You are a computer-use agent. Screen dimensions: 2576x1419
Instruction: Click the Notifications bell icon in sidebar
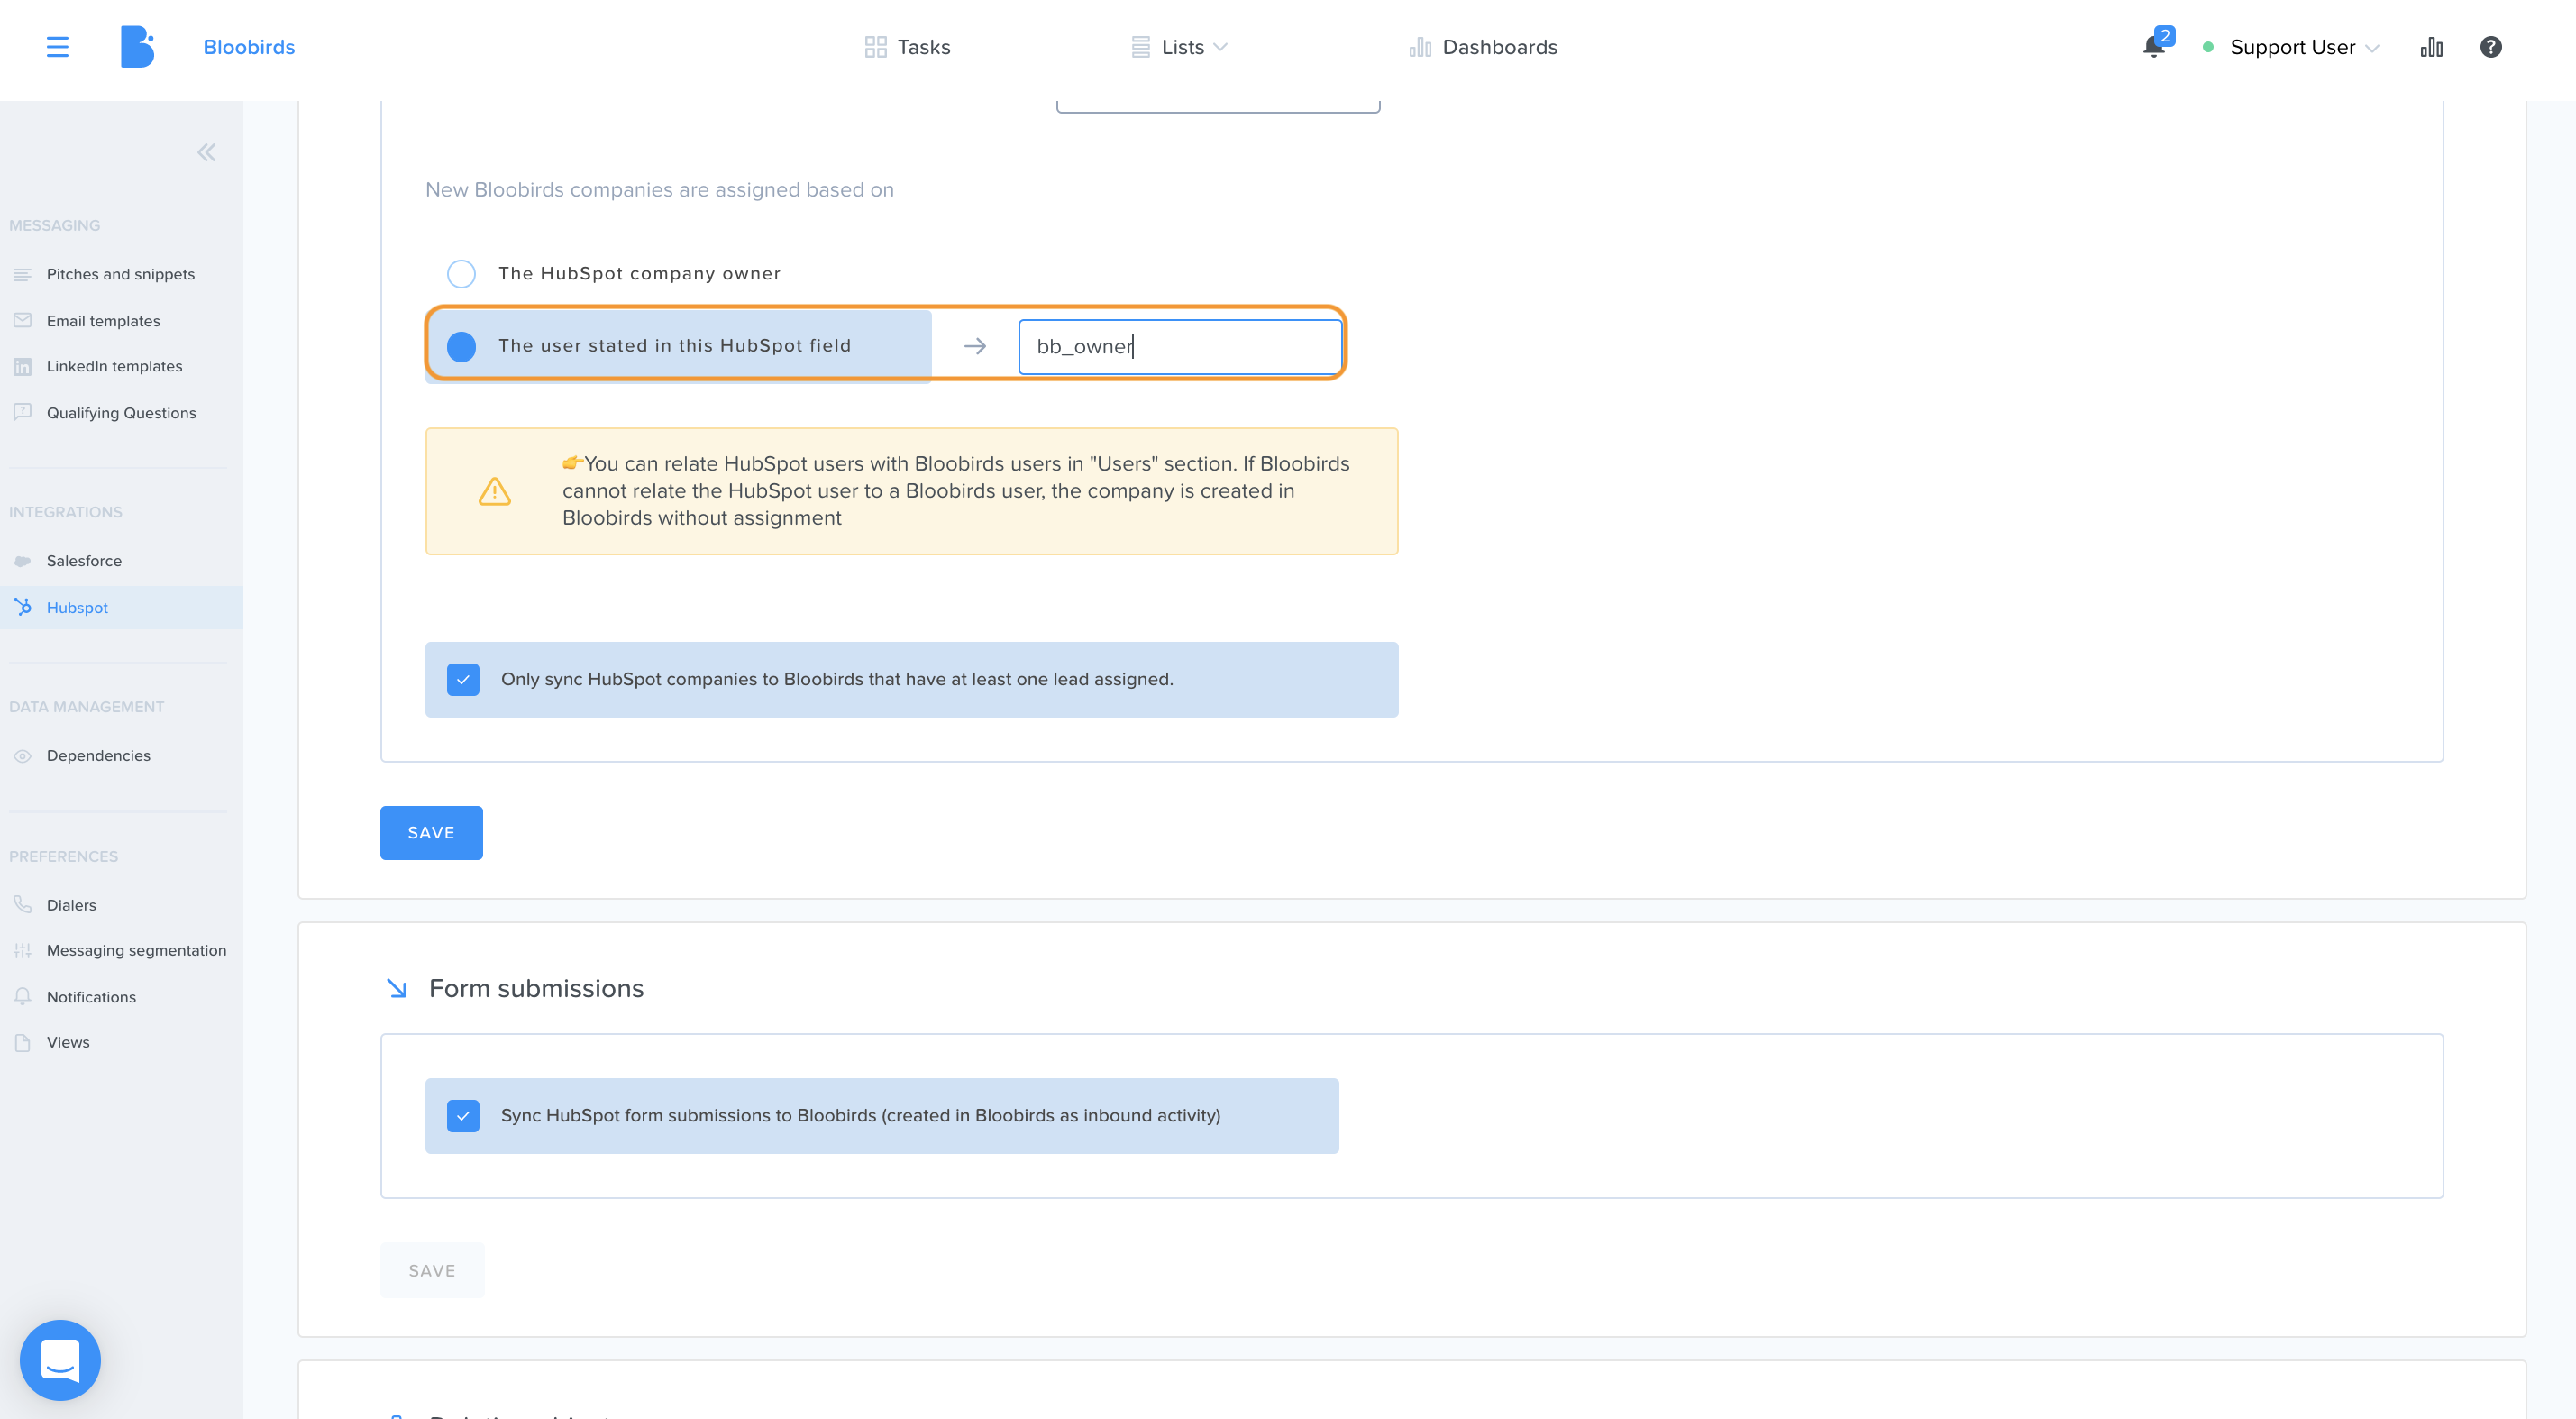coord(22,996)
